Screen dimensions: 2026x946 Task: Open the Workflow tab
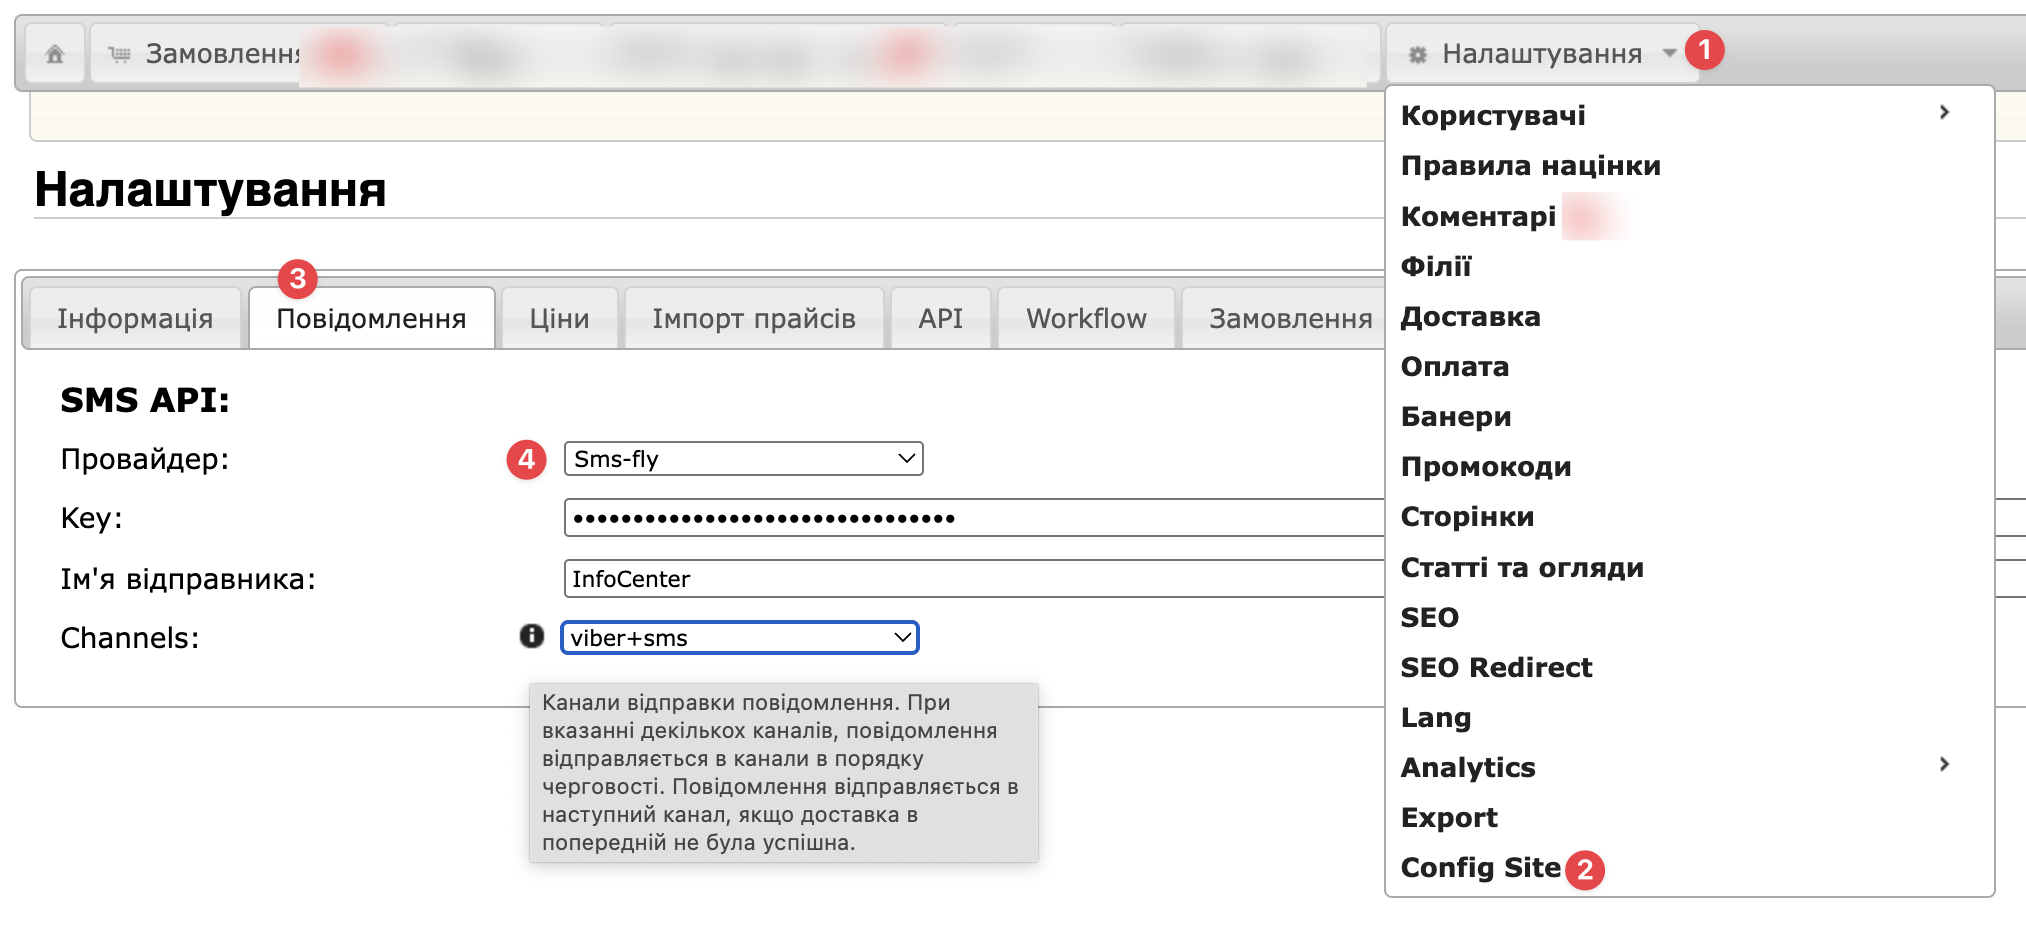[x=1086, y=319]
